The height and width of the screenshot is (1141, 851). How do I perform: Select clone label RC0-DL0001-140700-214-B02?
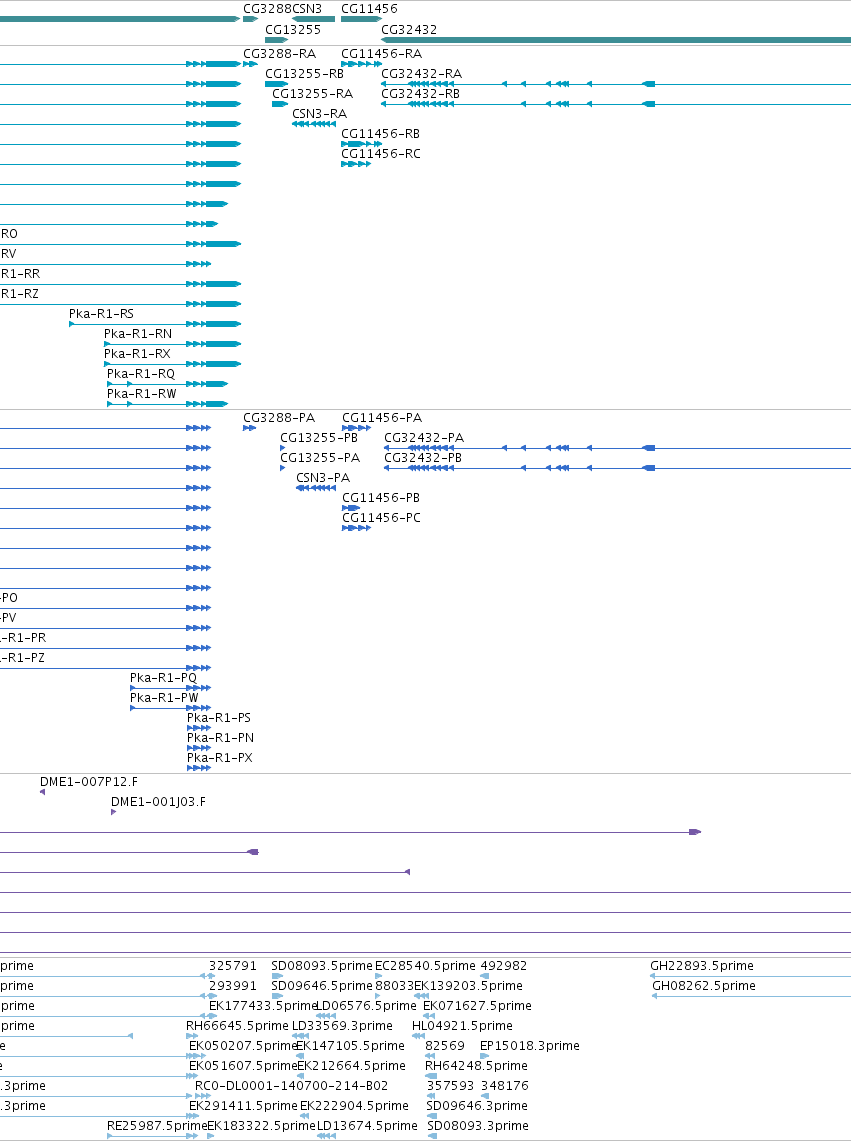[x=292, y=1086]
